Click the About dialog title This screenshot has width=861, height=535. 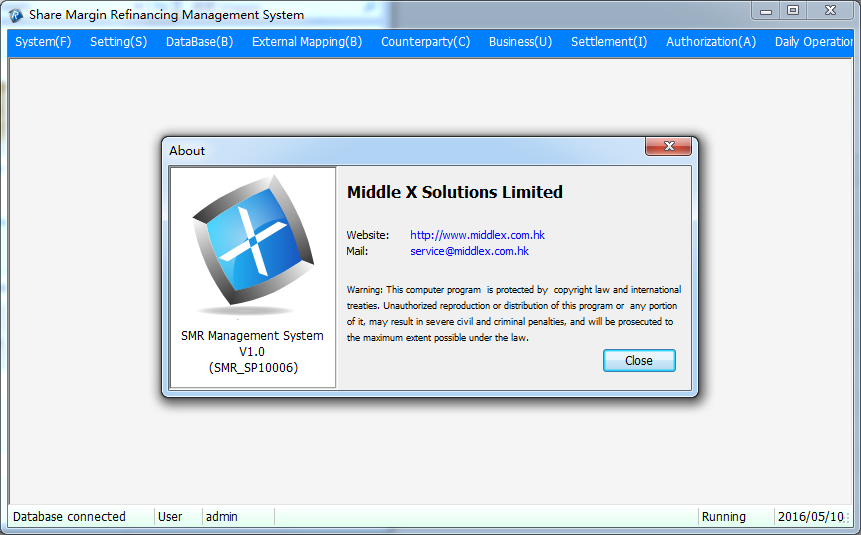[187, 151]
